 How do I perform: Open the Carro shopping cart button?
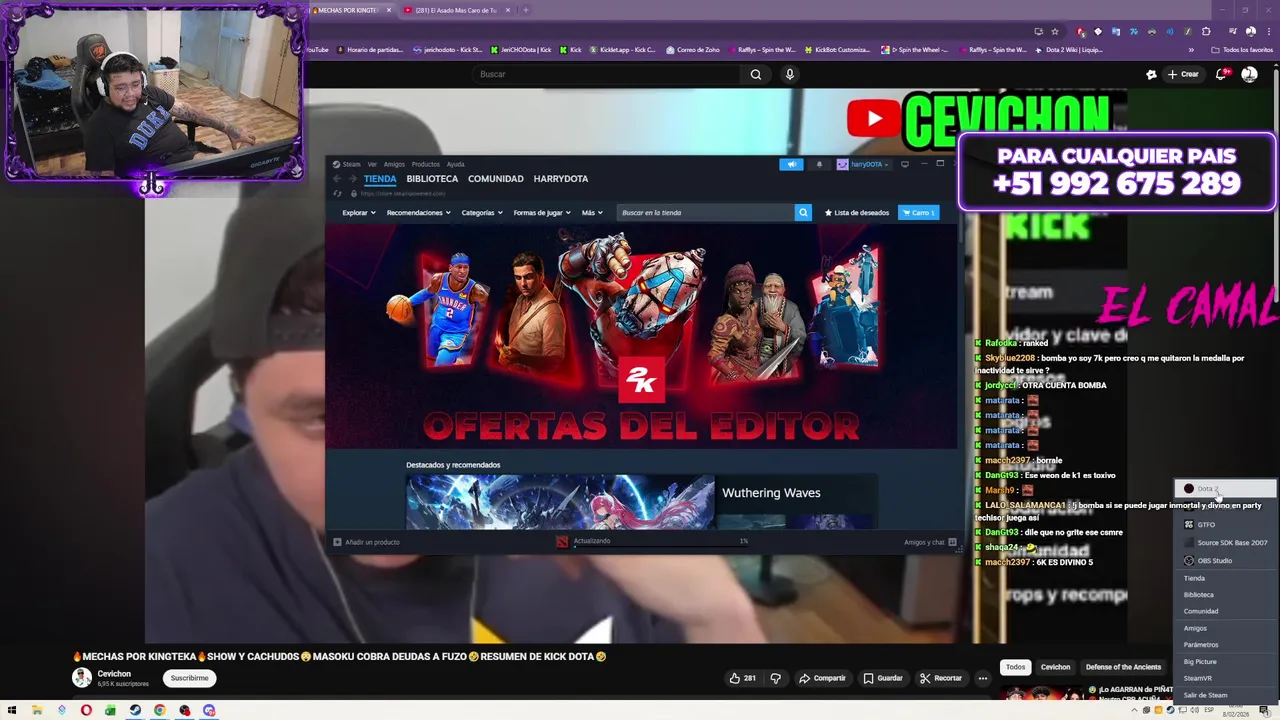coord(919,213)
